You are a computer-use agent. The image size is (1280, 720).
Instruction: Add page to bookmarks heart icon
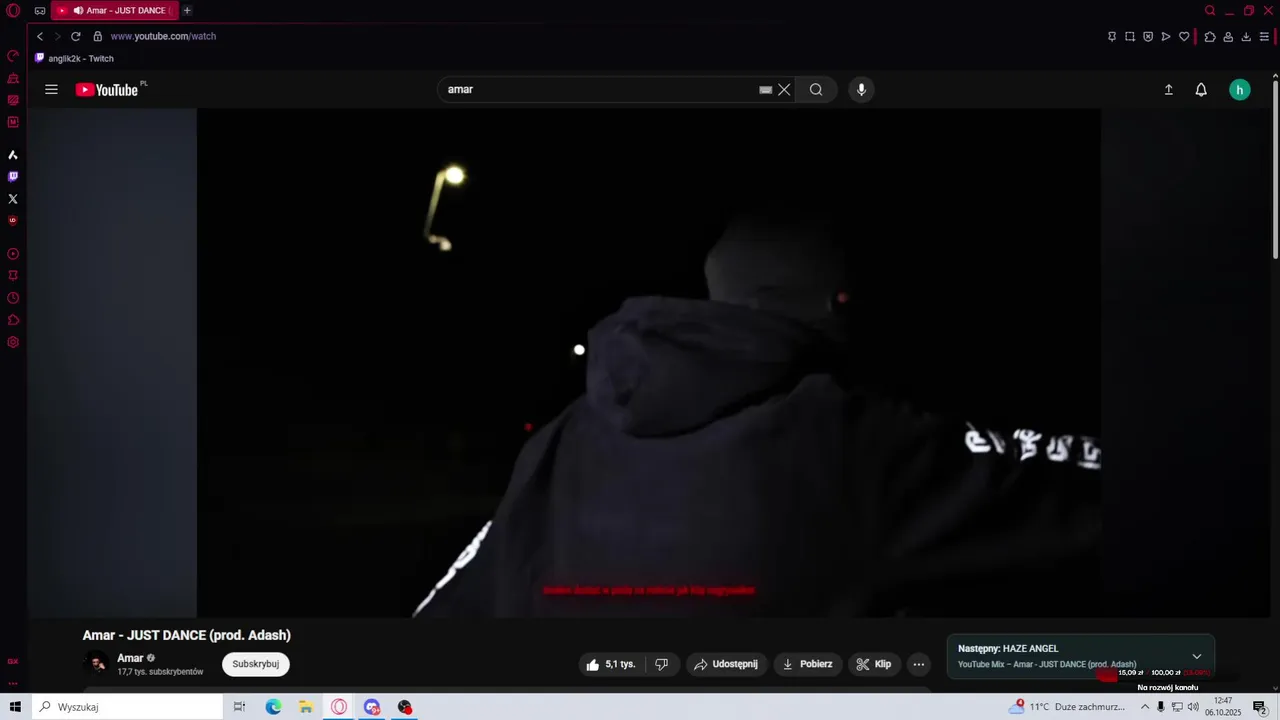pos(1184,37)
